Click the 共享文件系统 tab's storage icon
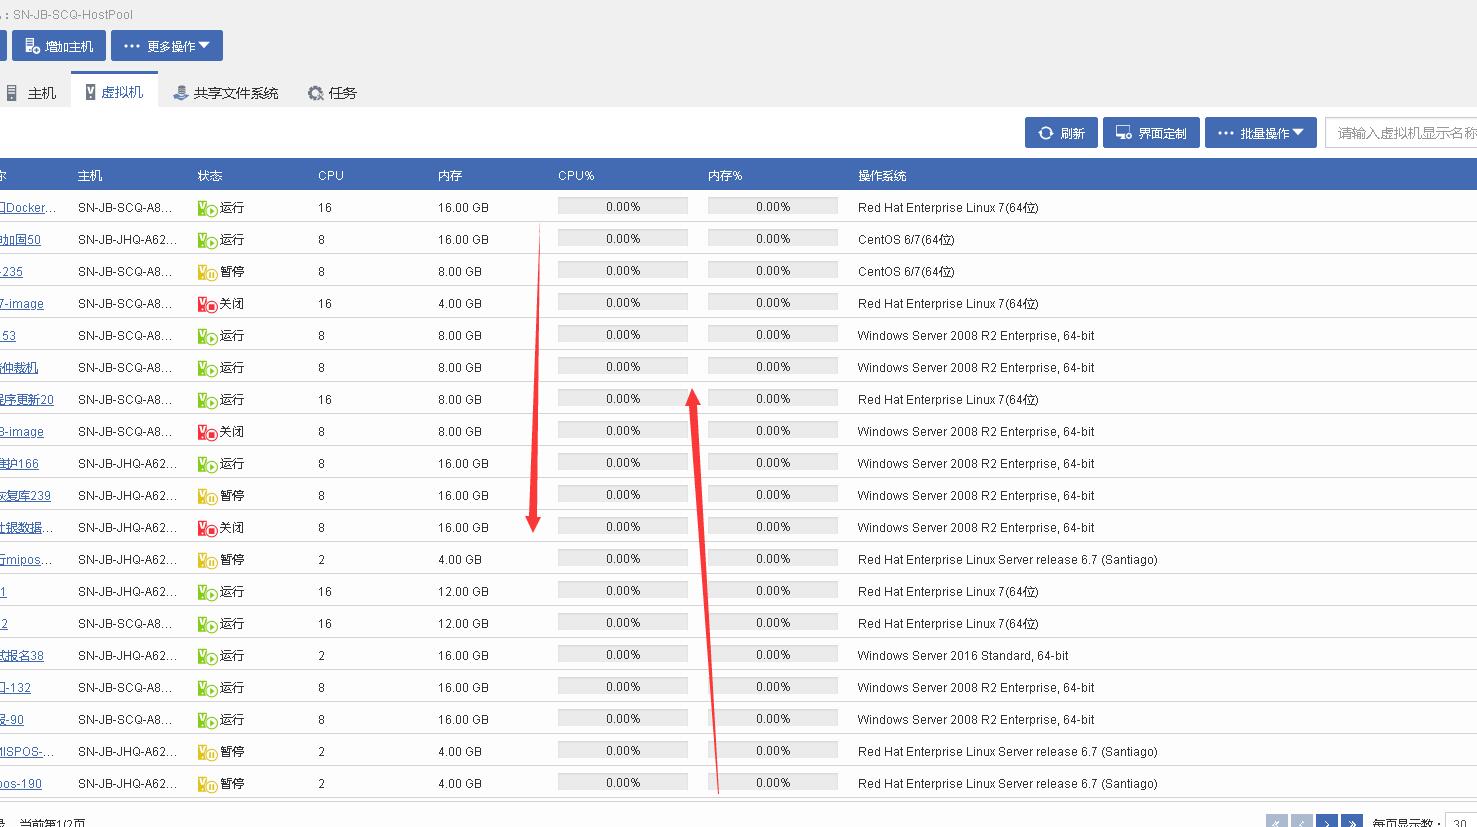Image resolution: width=1477 pixels, height=827 pixels. point(180,93)
